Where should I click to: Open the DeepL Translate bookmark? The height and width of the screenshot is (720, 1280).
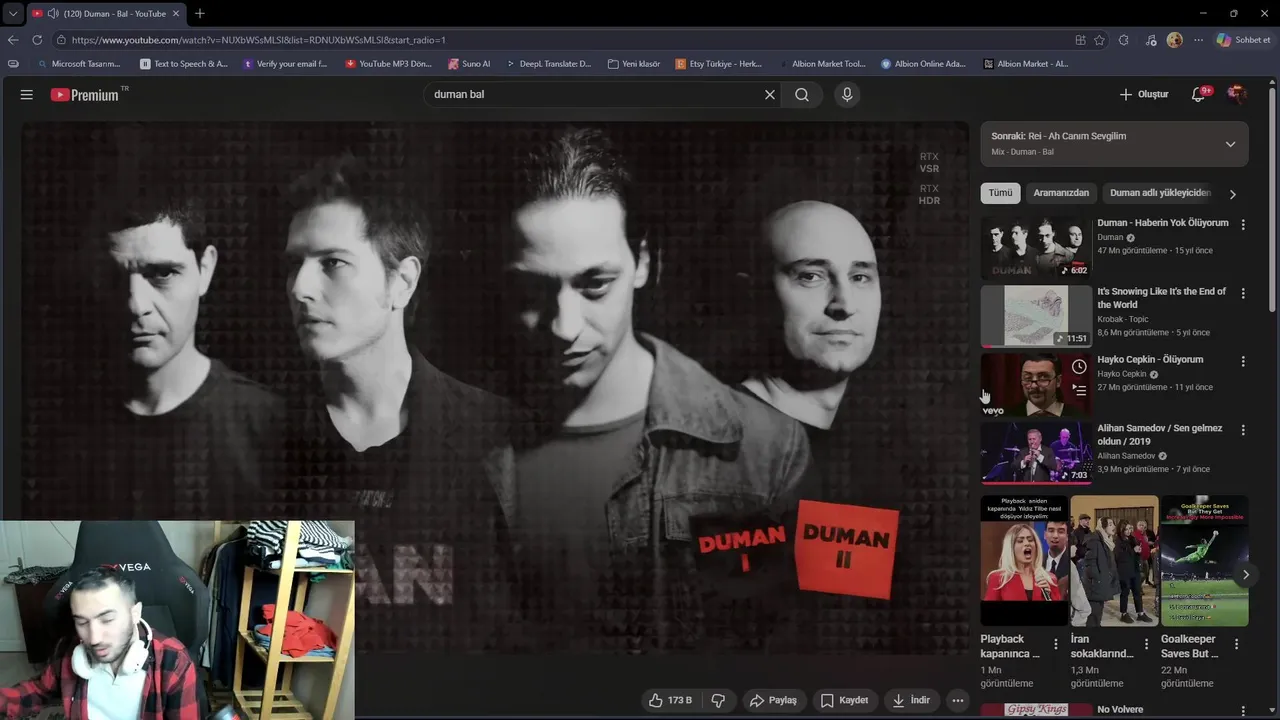[x=548, y=64]
